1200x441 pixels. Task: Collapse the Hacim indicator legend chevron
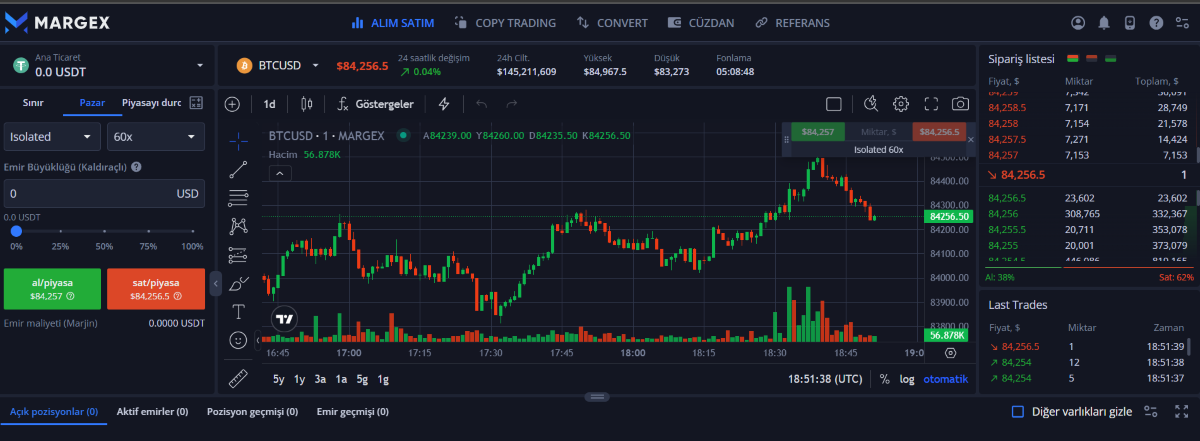[280, 173]
